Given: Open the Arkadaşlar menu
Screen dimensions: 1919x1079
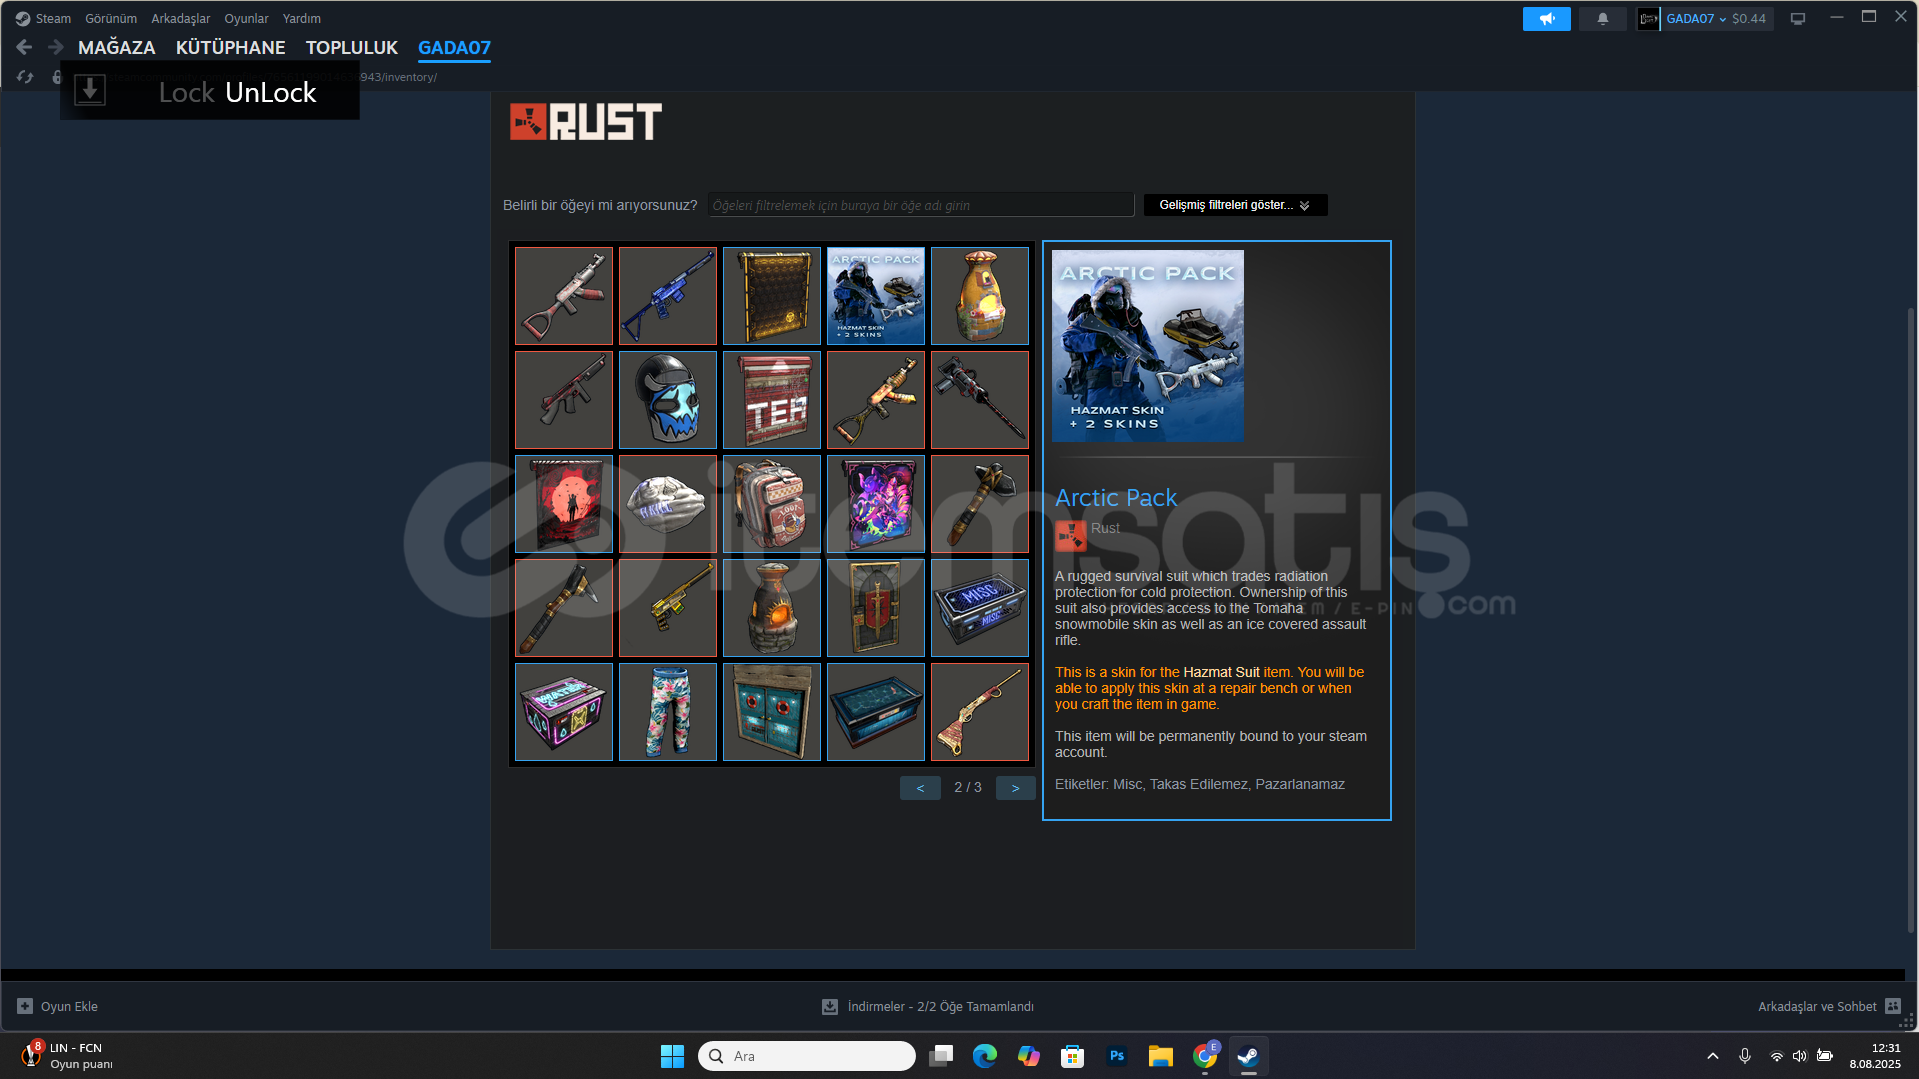Looking at the screenshot, I should click(x=180, y=18).
